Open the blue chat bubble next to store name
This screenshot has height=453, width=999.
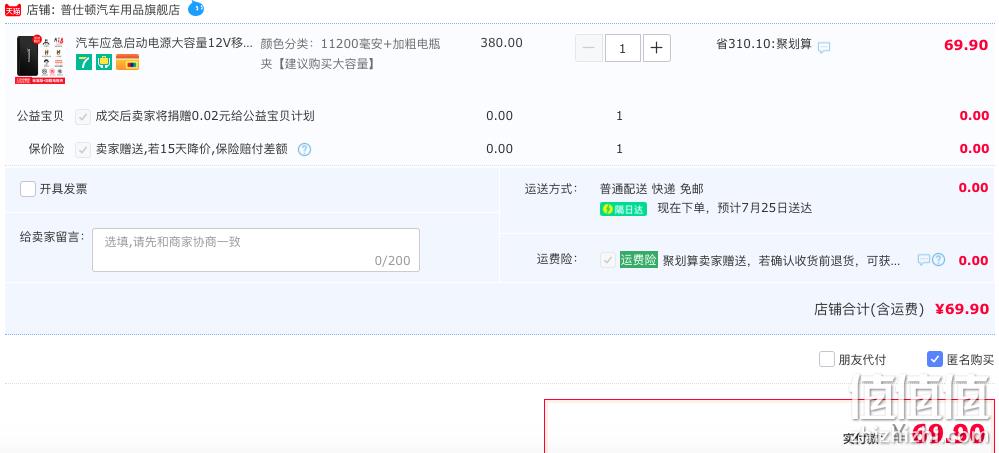[x=196, y=8]
